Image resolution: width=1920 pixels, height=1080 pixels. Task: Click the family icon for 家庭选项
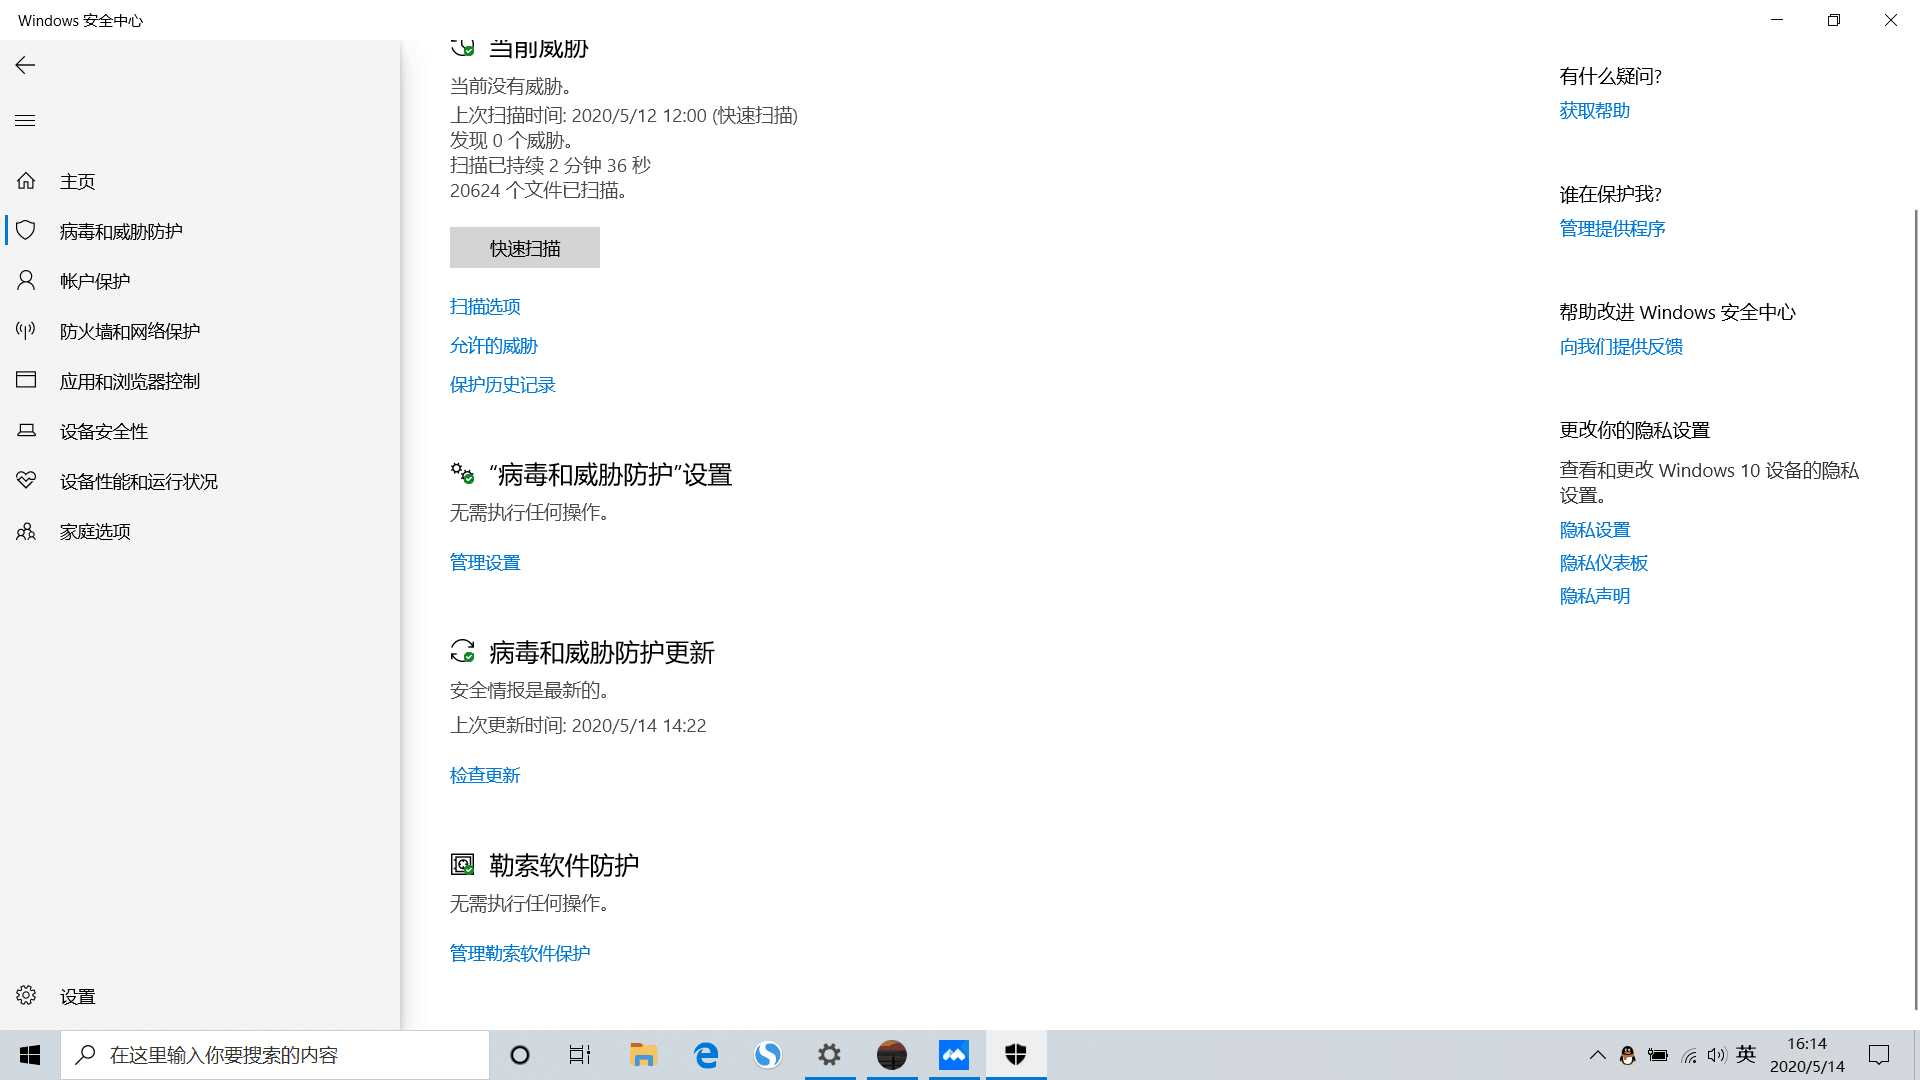[x=26, y=531]
